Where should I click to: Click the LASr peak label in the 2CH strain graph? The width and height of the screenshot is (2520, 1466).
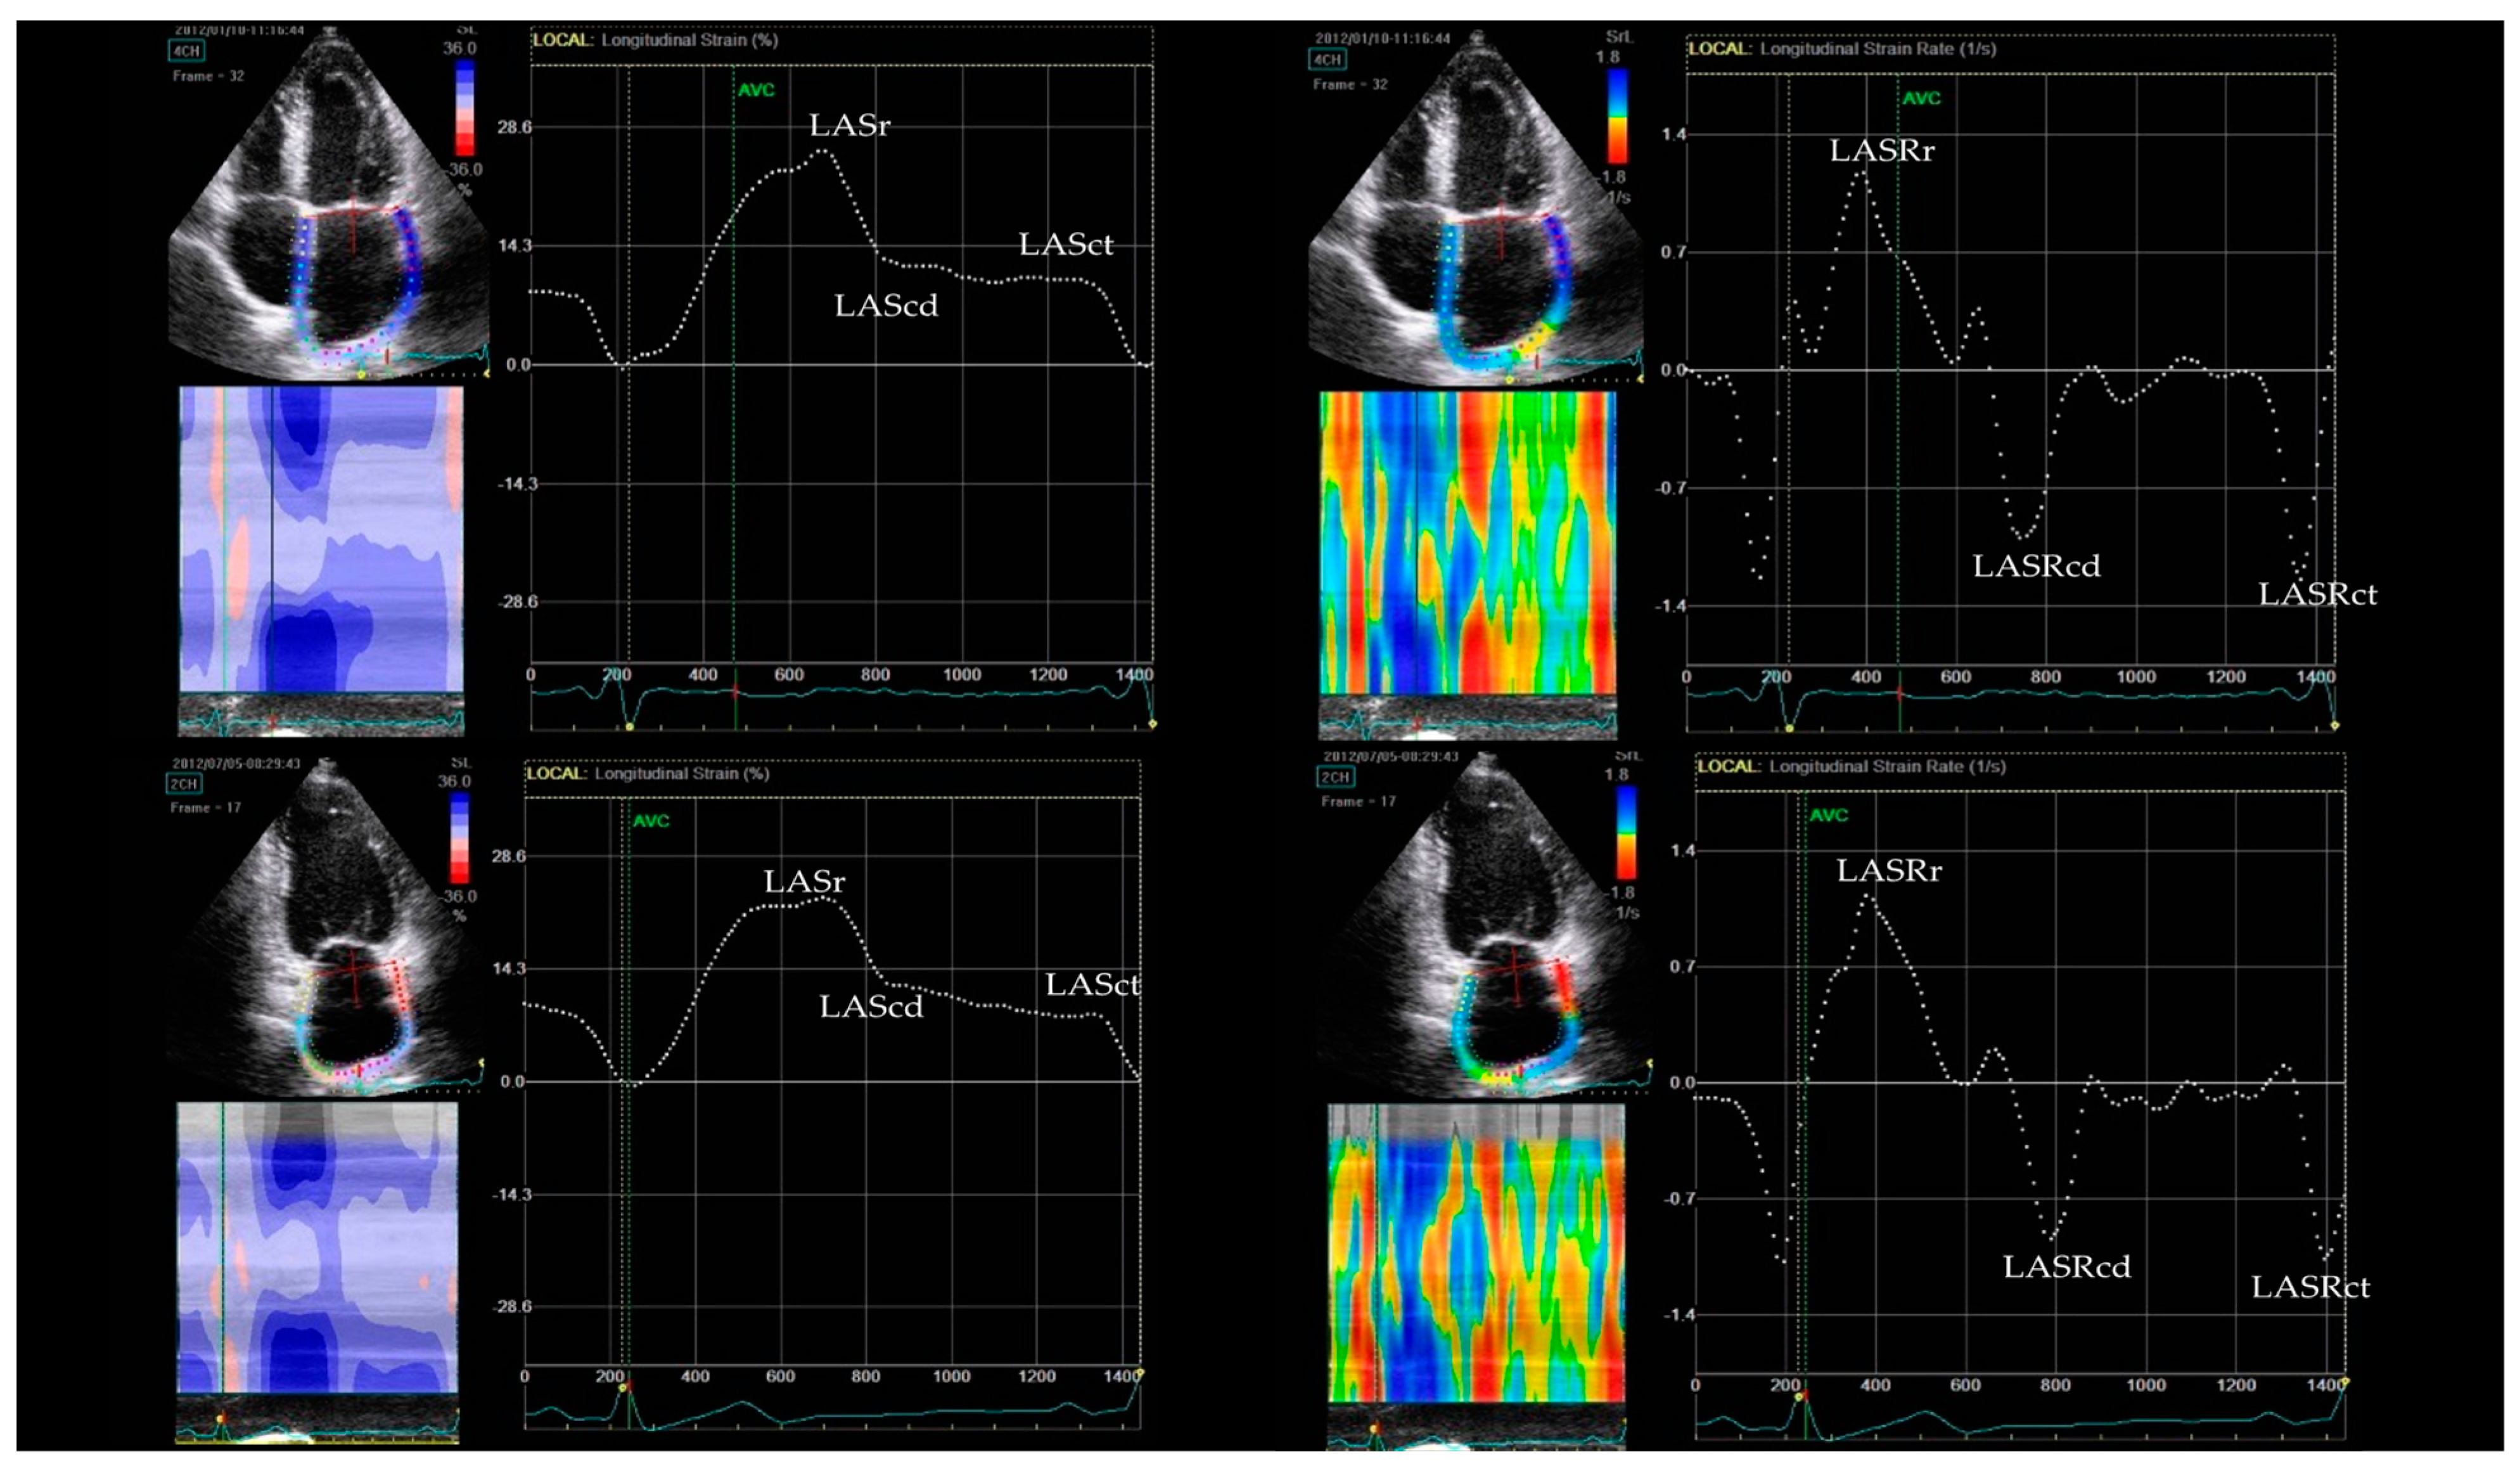804,881
